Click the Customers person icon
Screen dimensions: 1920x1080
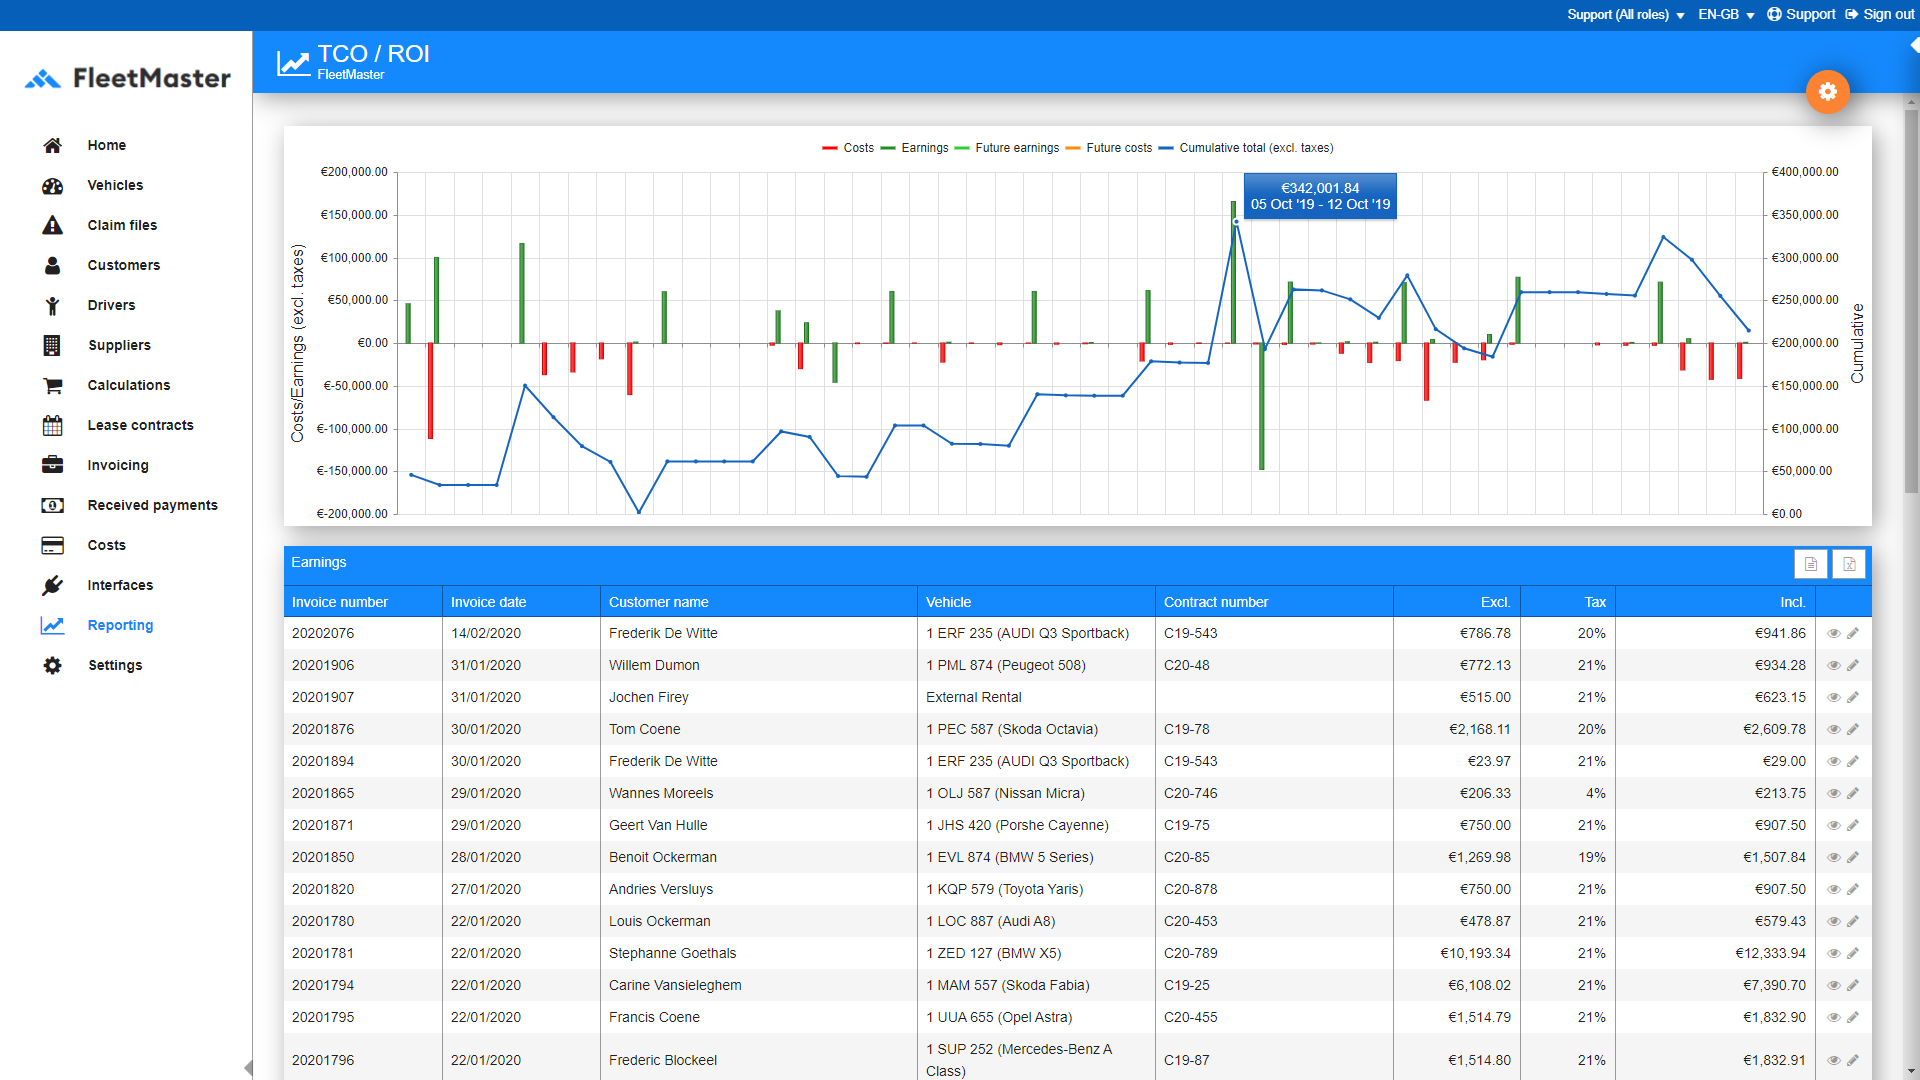pos(53,266)
